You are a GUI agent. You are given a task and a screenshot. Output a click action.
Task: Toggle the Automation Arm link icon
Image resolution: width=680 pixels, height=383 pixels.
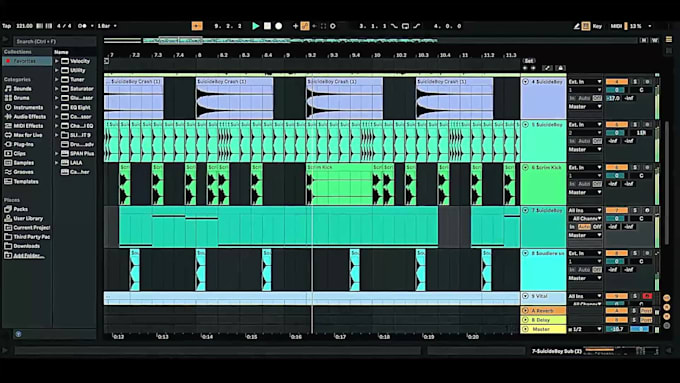point(305,26)
